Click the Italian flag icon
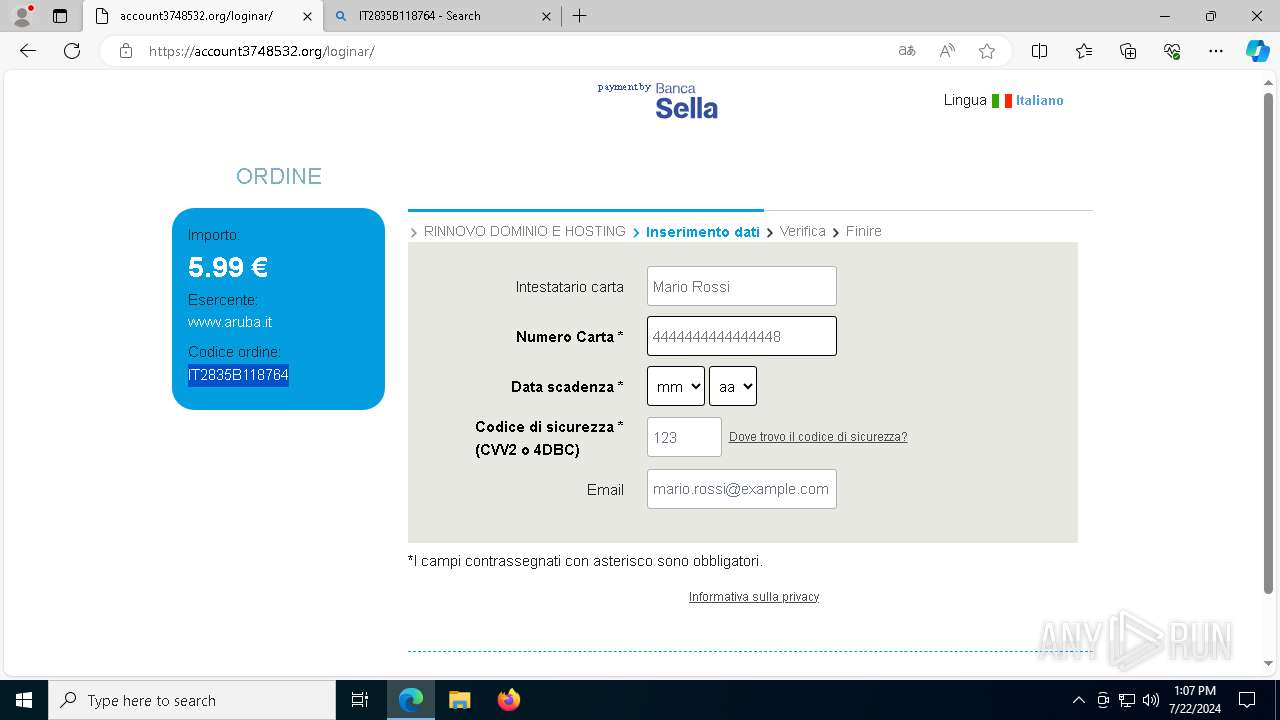The image size is (1280, 720). (1001, 100)
